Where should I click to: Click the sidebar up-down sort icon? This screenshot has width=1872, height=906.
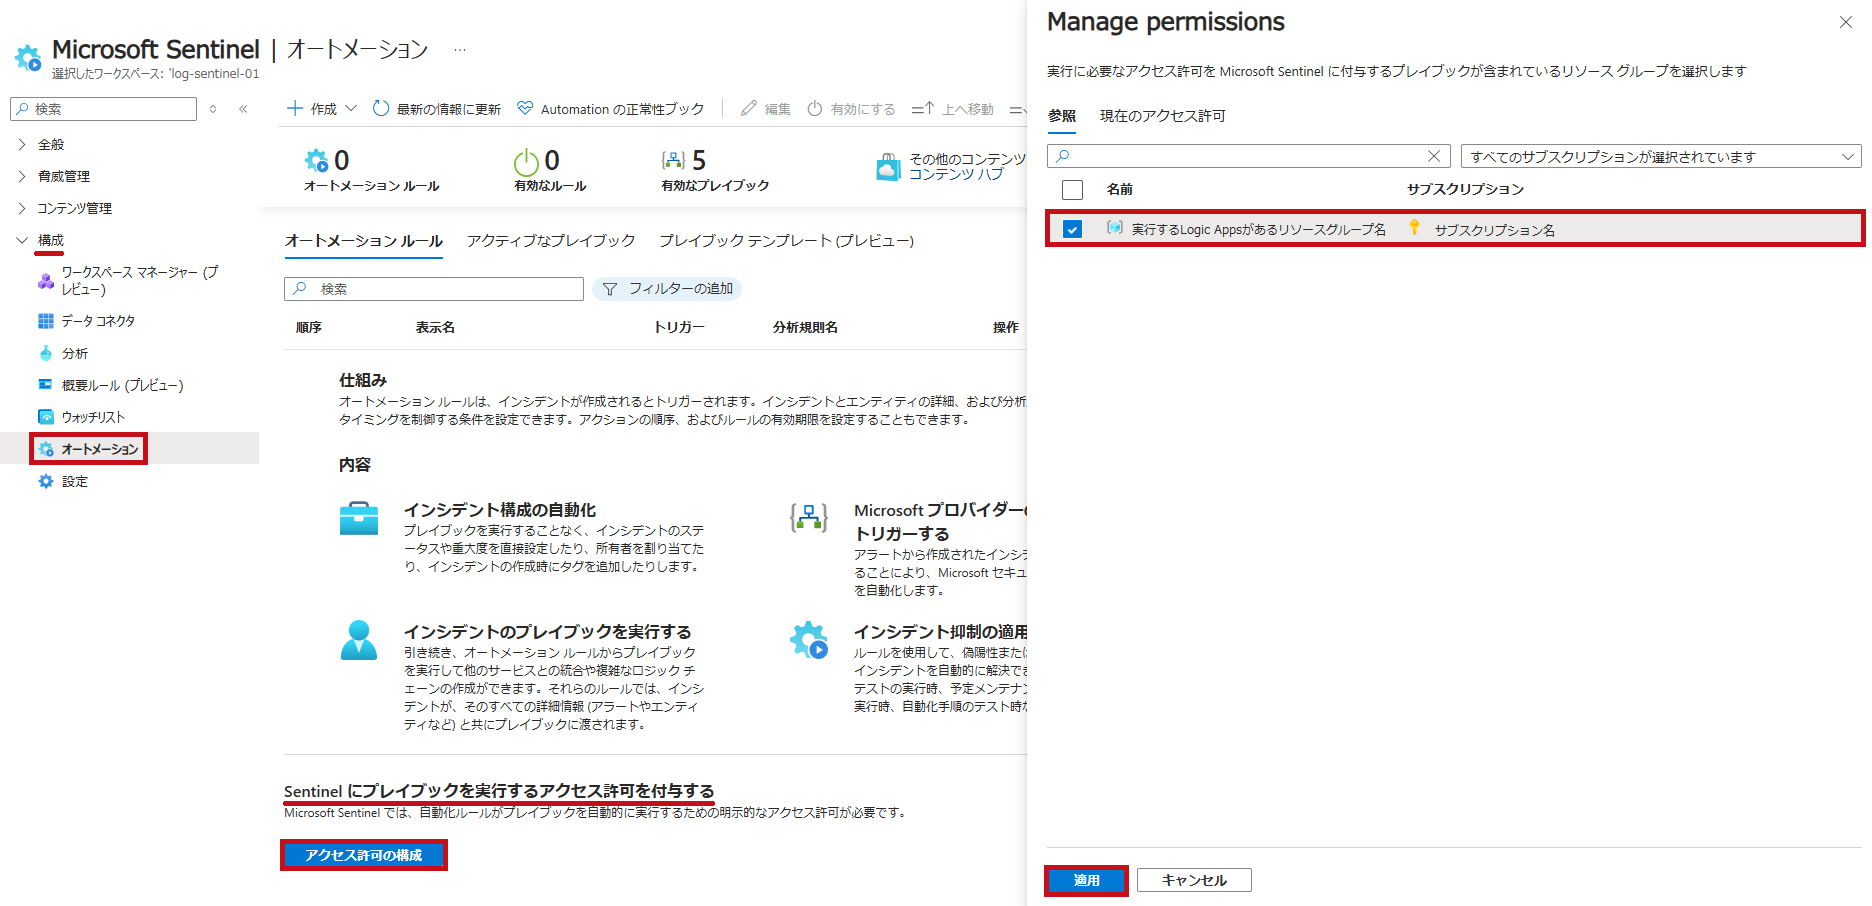[213, 109]
